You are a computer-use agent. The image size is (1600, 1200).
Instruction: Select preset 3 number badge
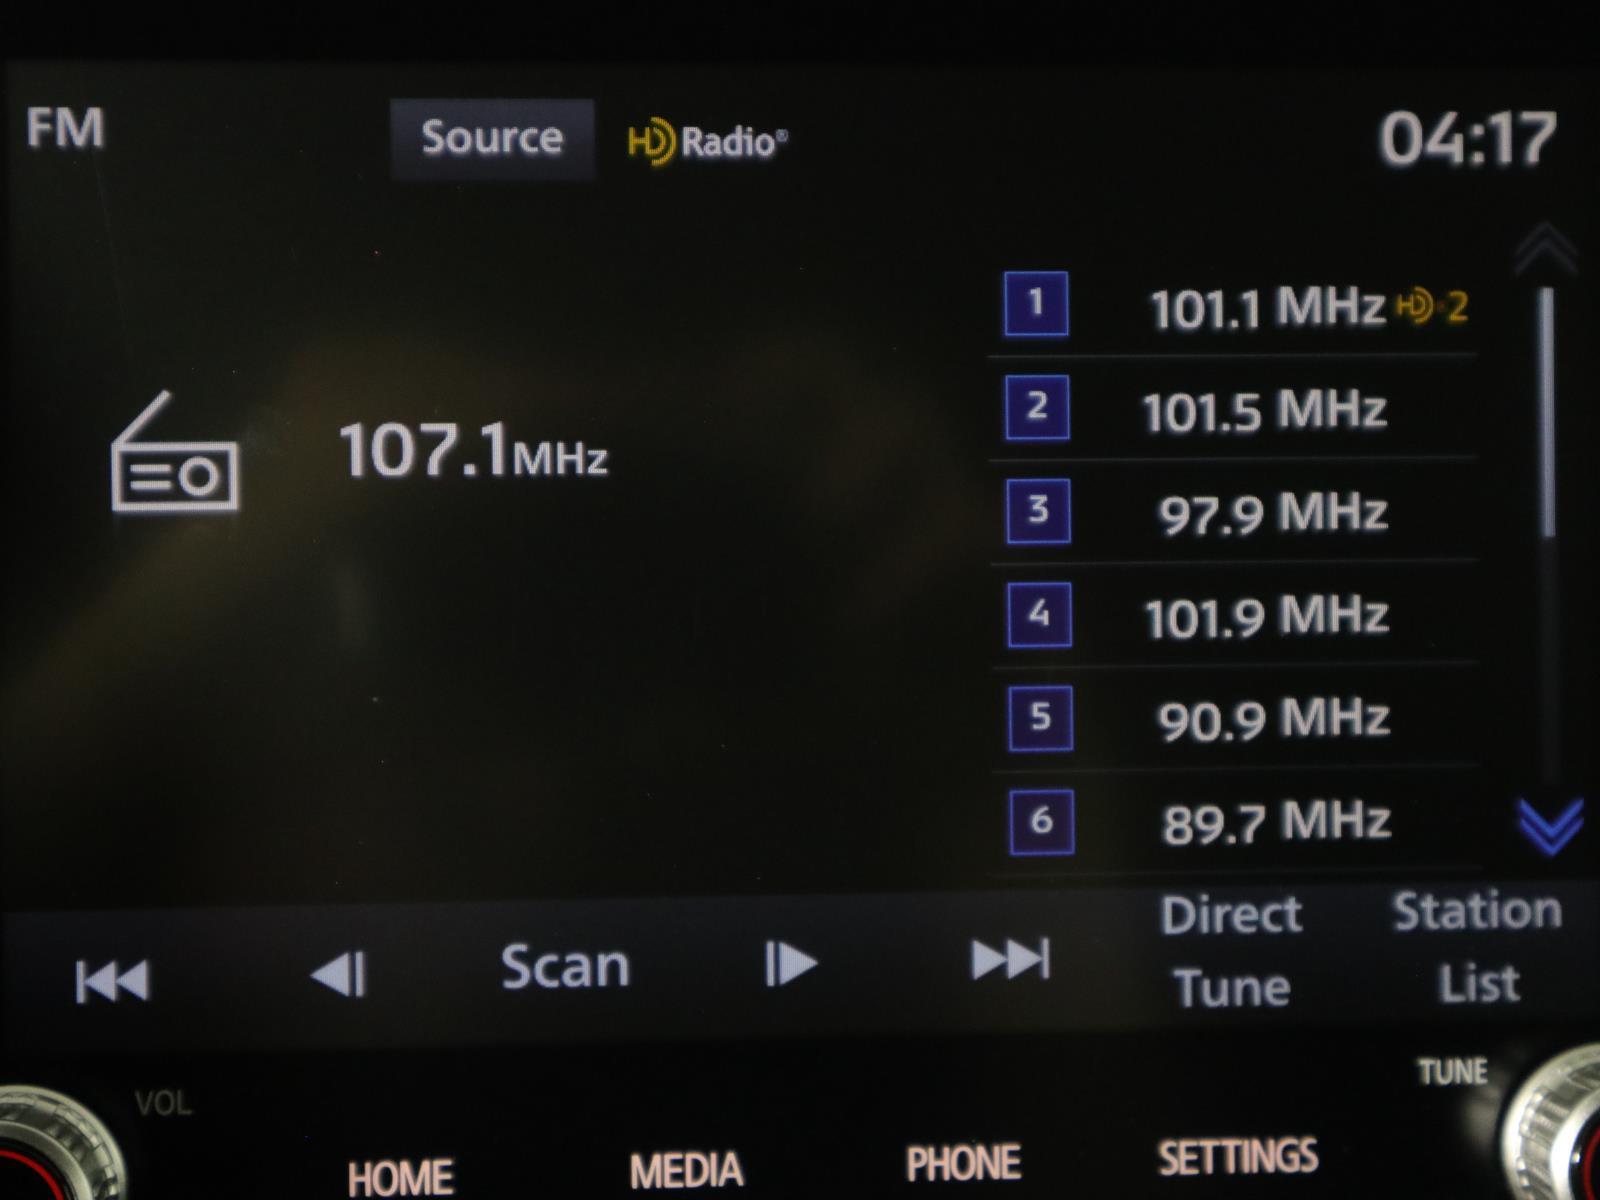(1038, 511)
